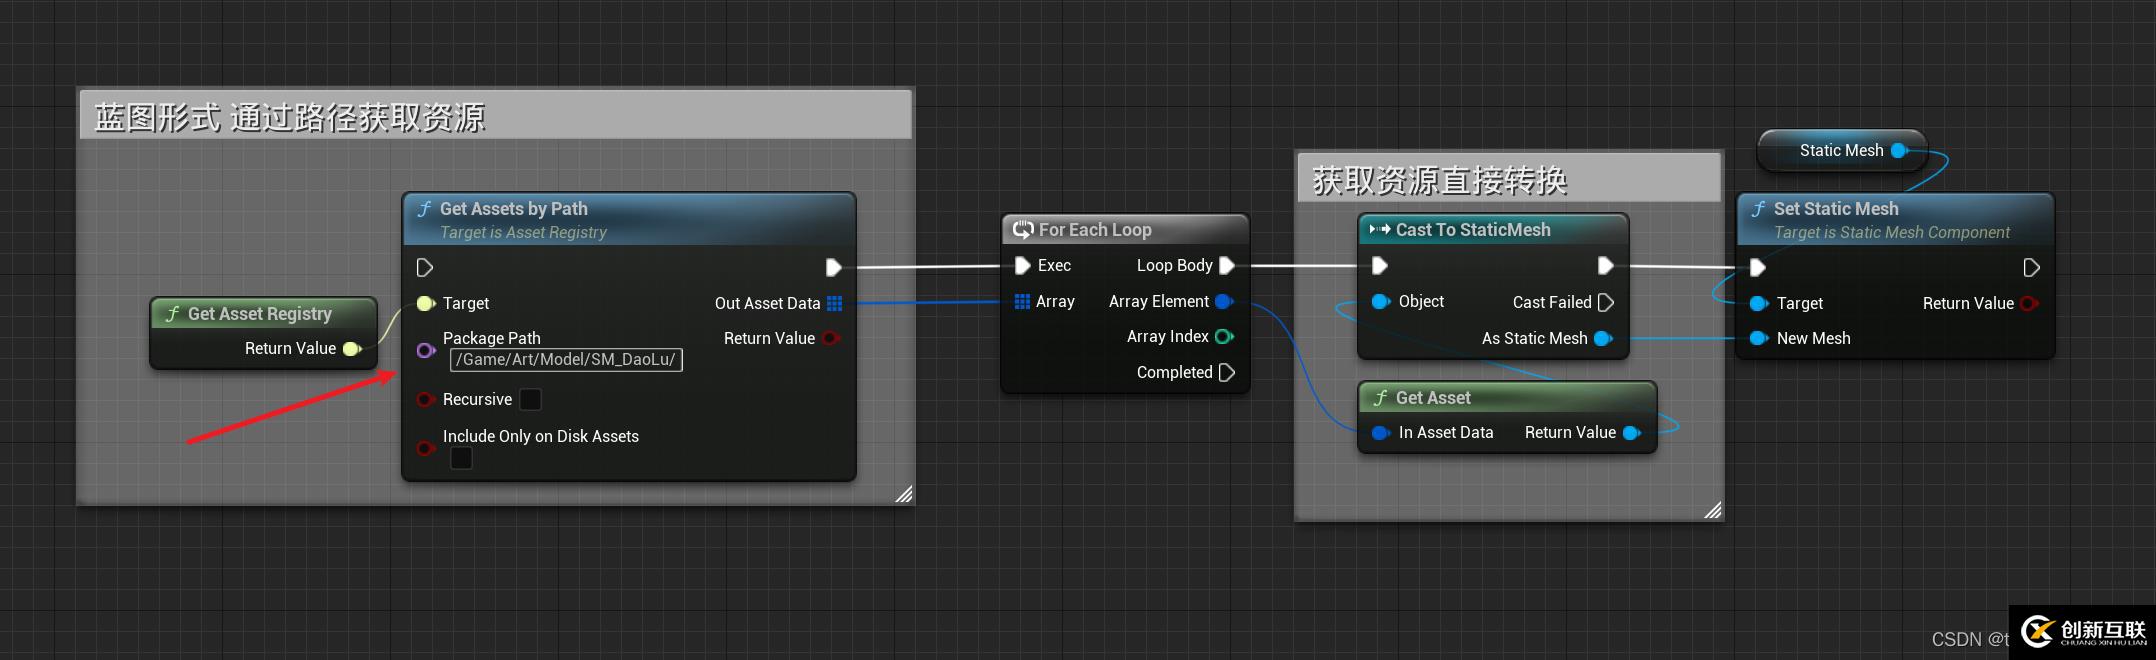
Task: Click the Loop Body output pin
Action: [x=1227, y=266]
